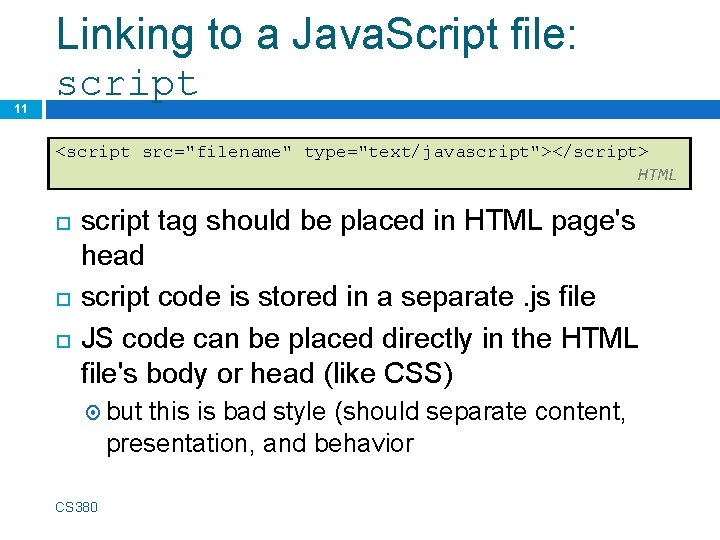Click the circular bullet beside 'but this is'

tap(93, 412)
